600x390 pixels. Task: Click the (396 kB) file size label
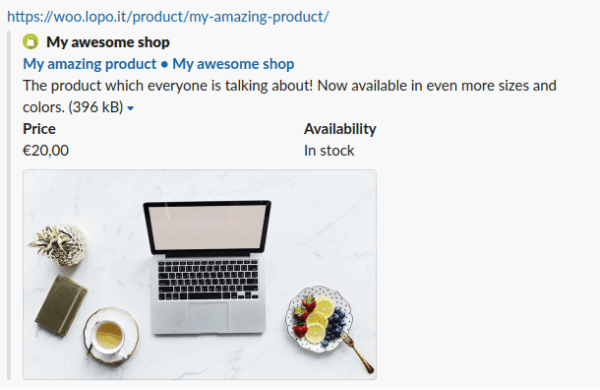[96, 107]
